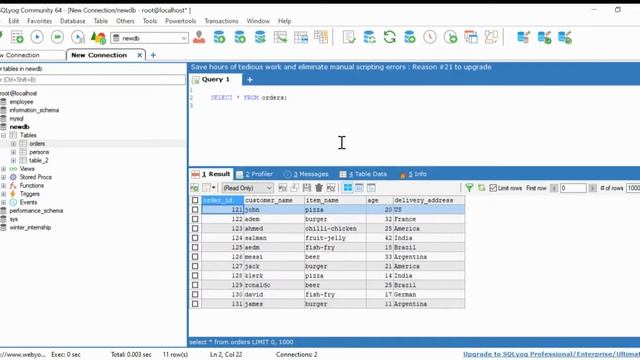Run all queries with double-arrow icon

[x=58, y=37]
